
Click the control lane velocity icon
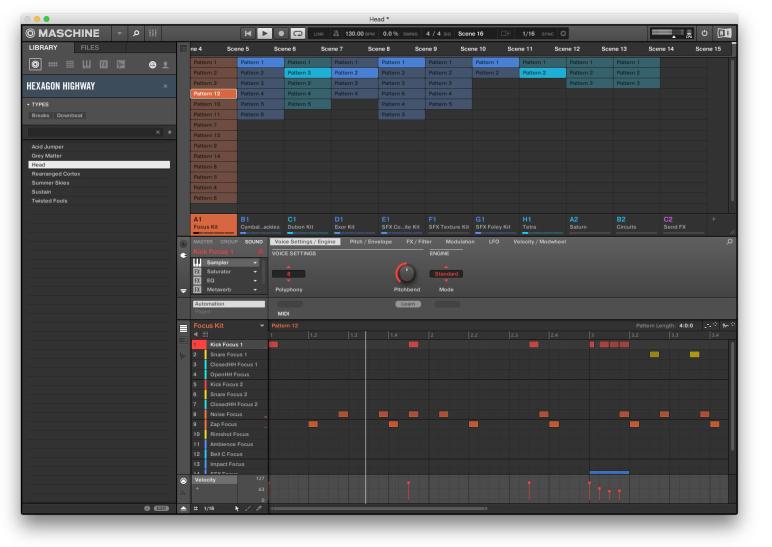183,481
